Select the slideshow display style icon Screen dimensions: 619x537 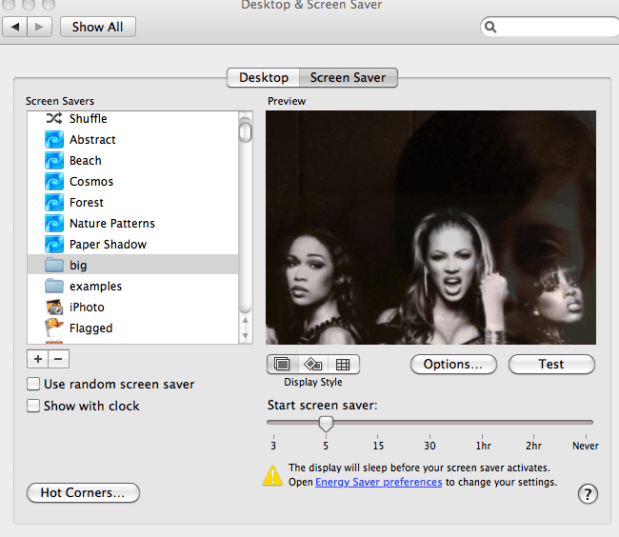click(282, 365)
